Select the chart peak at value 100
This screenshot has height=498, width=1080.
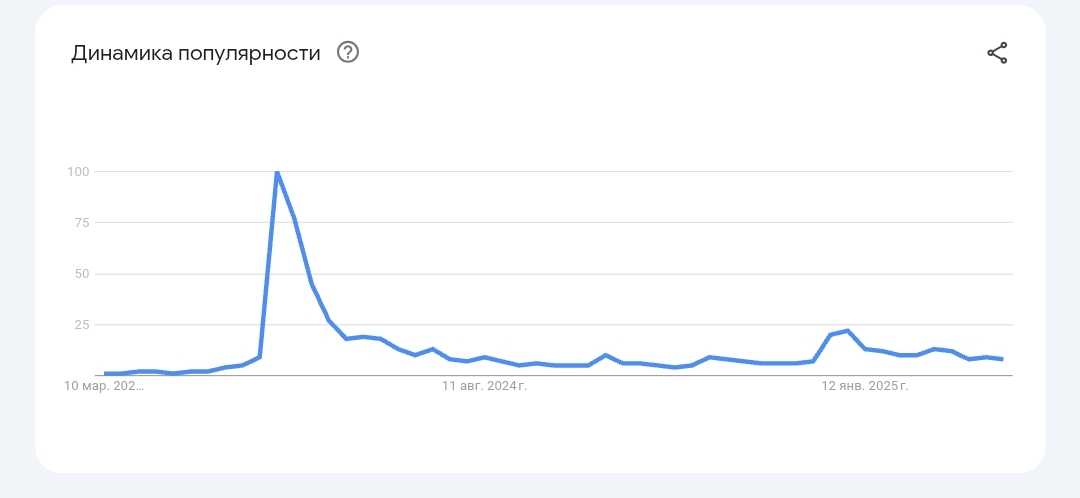277,172
